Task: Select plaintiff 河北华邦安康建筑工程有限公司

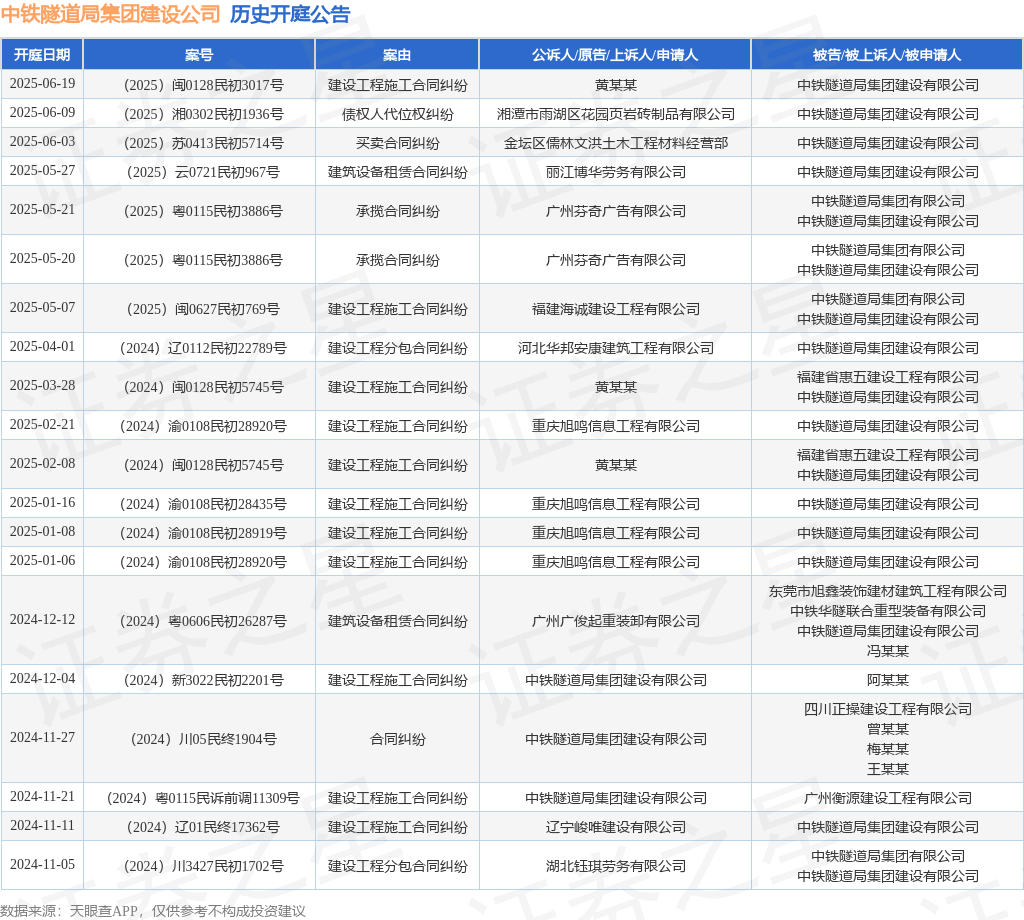Action: click(x=616, y=349)
